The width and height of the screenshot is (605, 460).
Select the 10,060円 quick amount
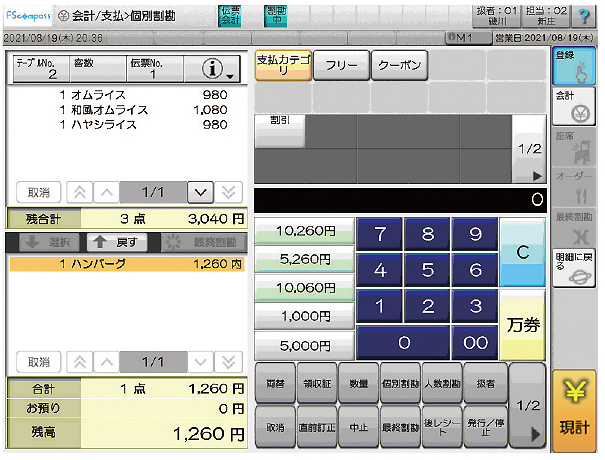click(305, 288)
